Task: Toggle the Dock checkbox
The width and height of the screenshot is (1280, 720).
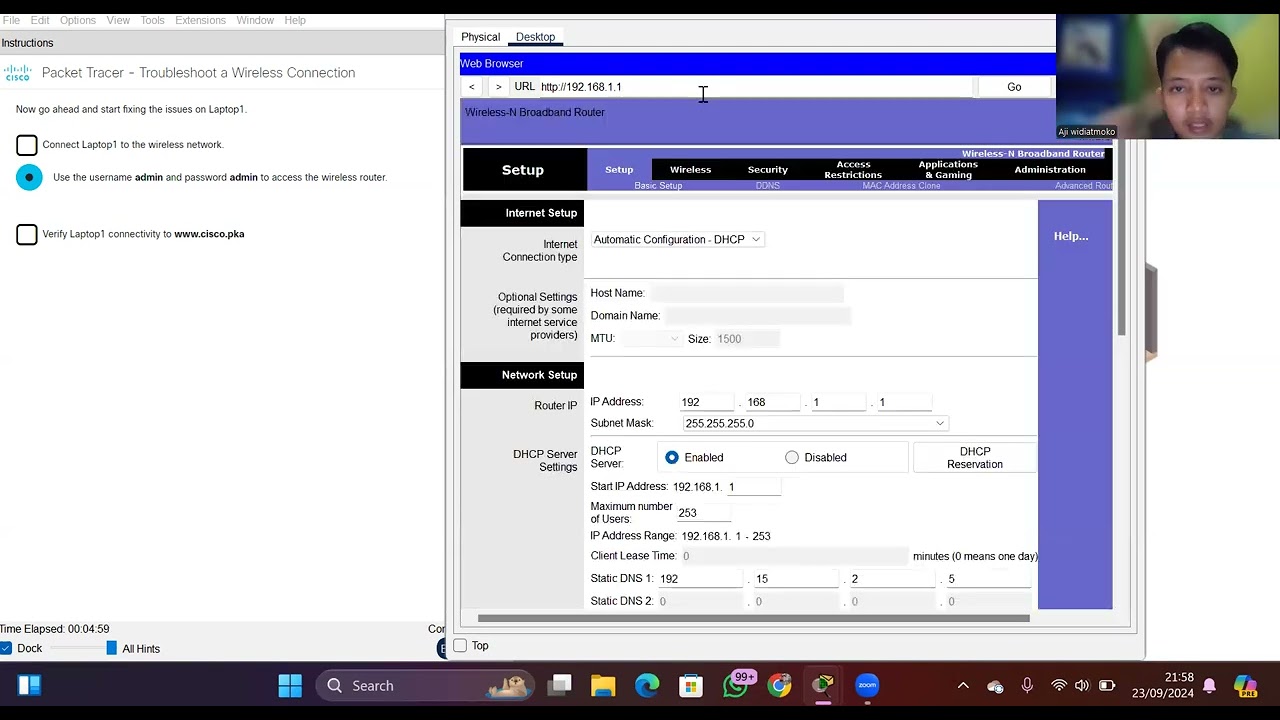Action: [x=6, y=649]
